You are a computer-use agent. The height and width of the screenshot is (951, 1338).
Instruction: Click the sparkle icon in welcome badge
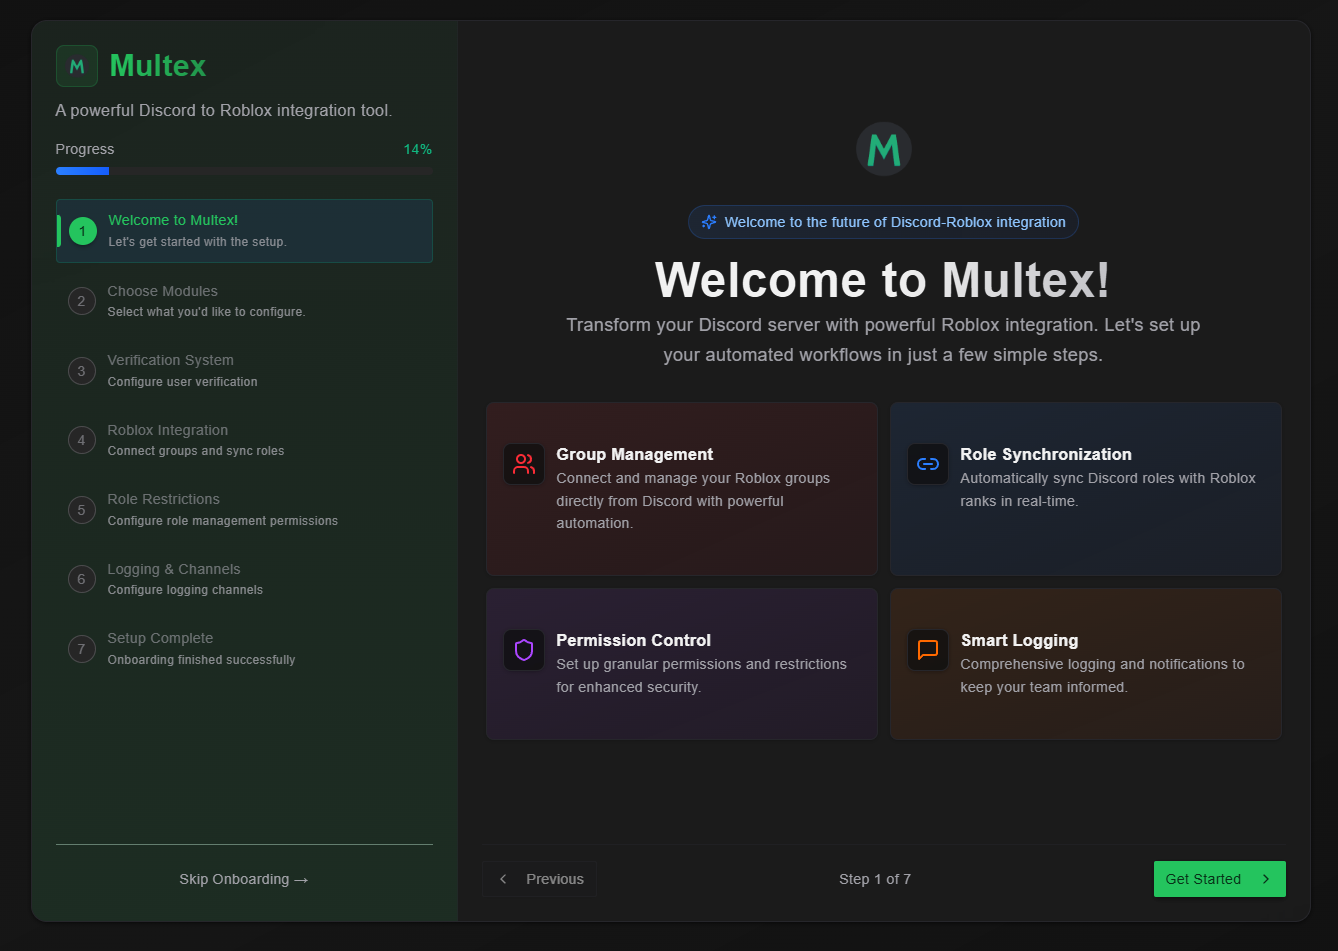pos(709,222)
